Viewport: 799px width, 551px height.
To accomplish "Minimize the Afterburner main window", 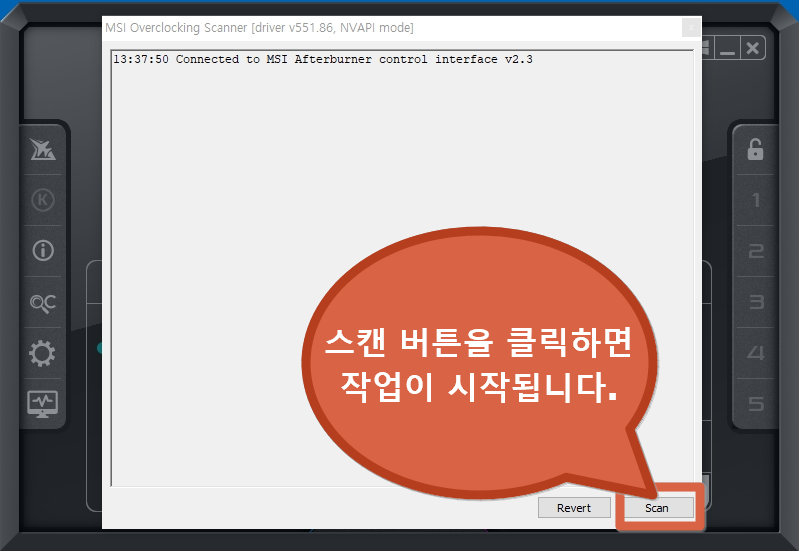I will coord(727,48).
